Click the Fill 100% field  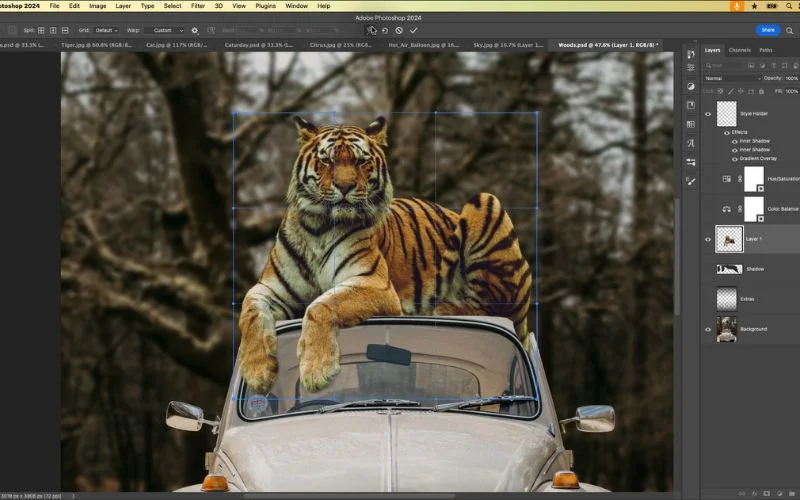792,91
